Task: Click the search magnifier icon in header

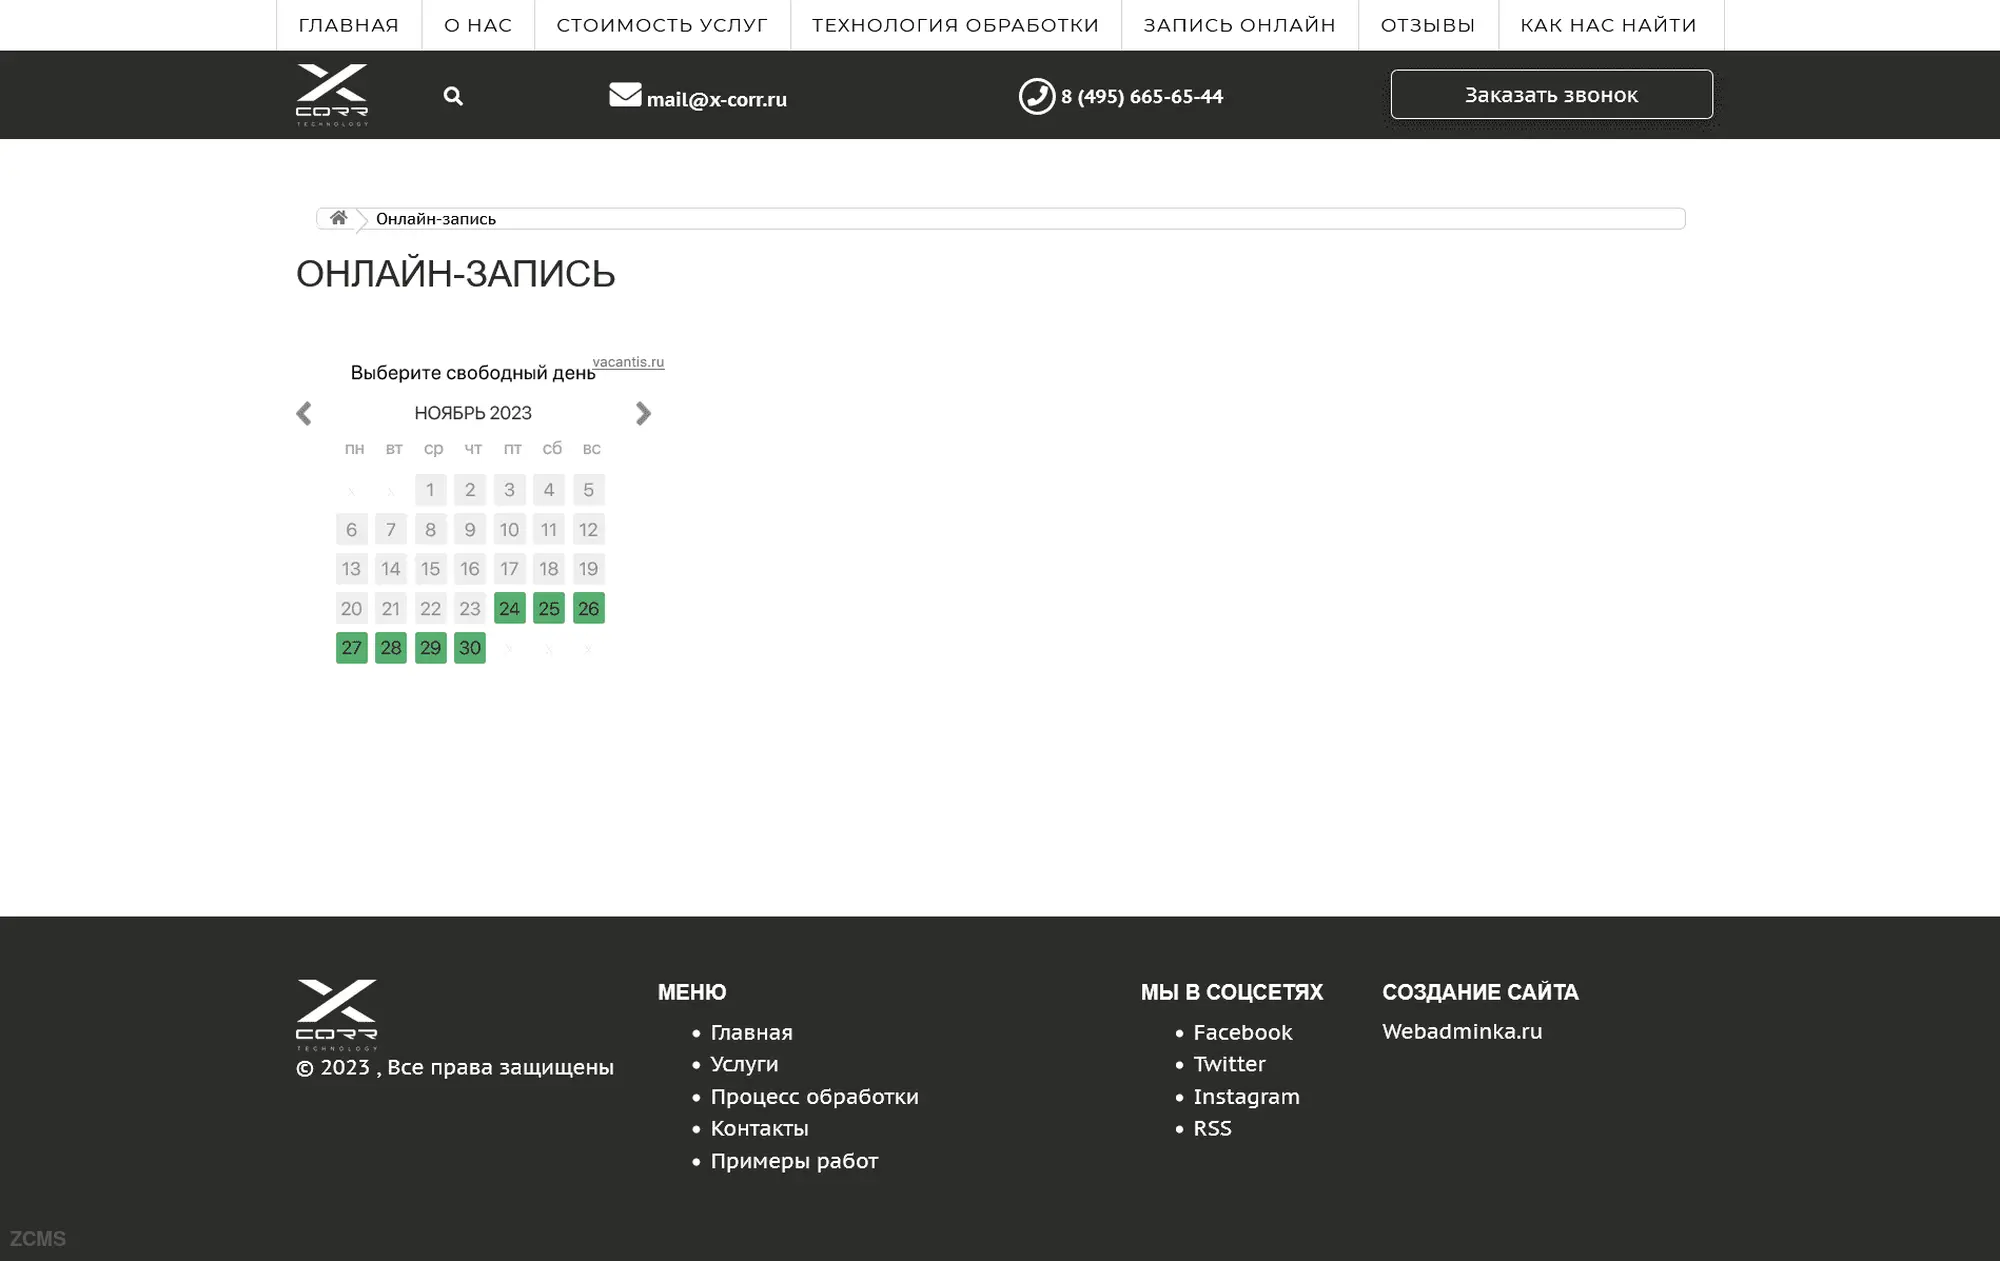Action: pos(453,96)
